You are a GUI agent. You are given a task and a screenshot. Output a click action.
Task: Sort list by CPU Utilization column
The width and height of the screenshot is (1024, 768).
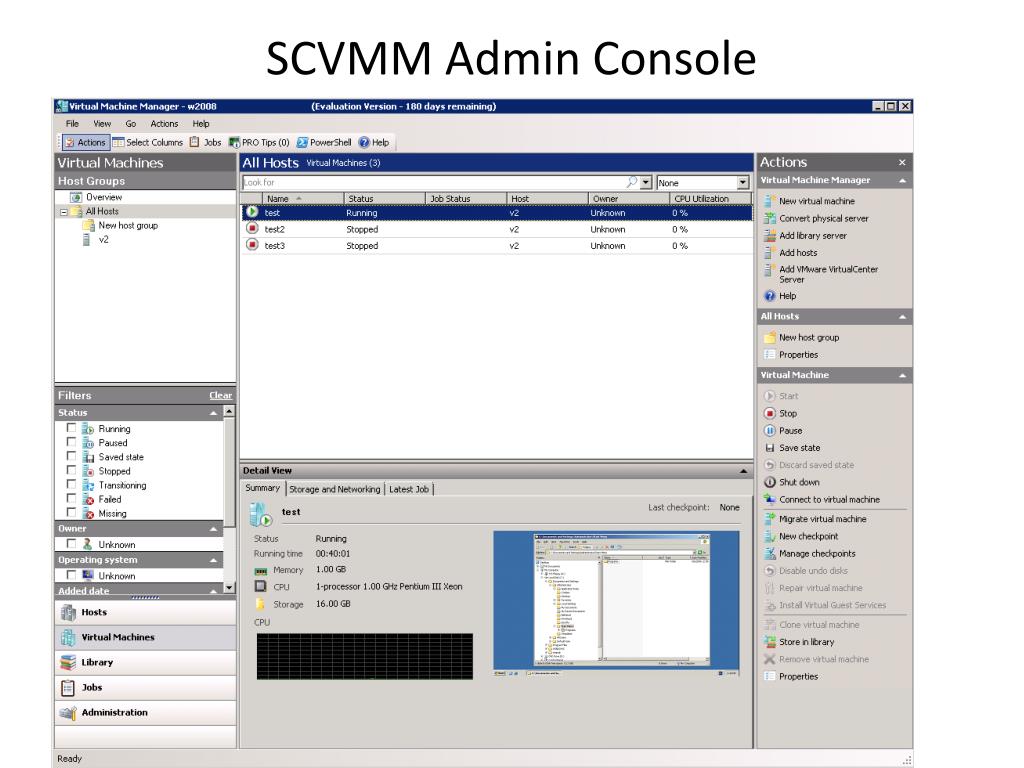(711, 199)
